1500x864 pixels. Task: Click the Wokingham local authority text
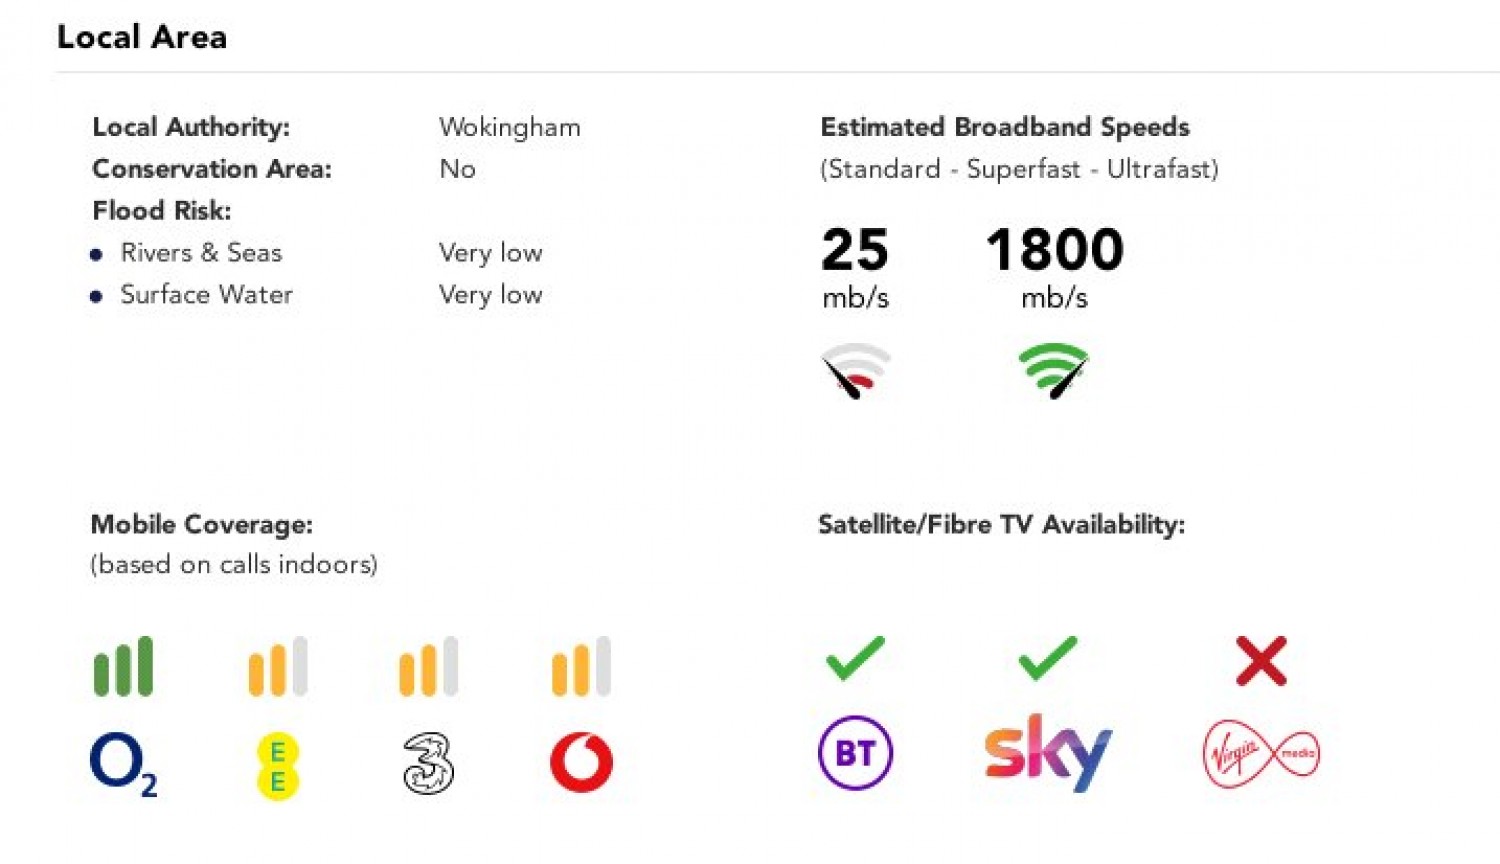(509, 128)
